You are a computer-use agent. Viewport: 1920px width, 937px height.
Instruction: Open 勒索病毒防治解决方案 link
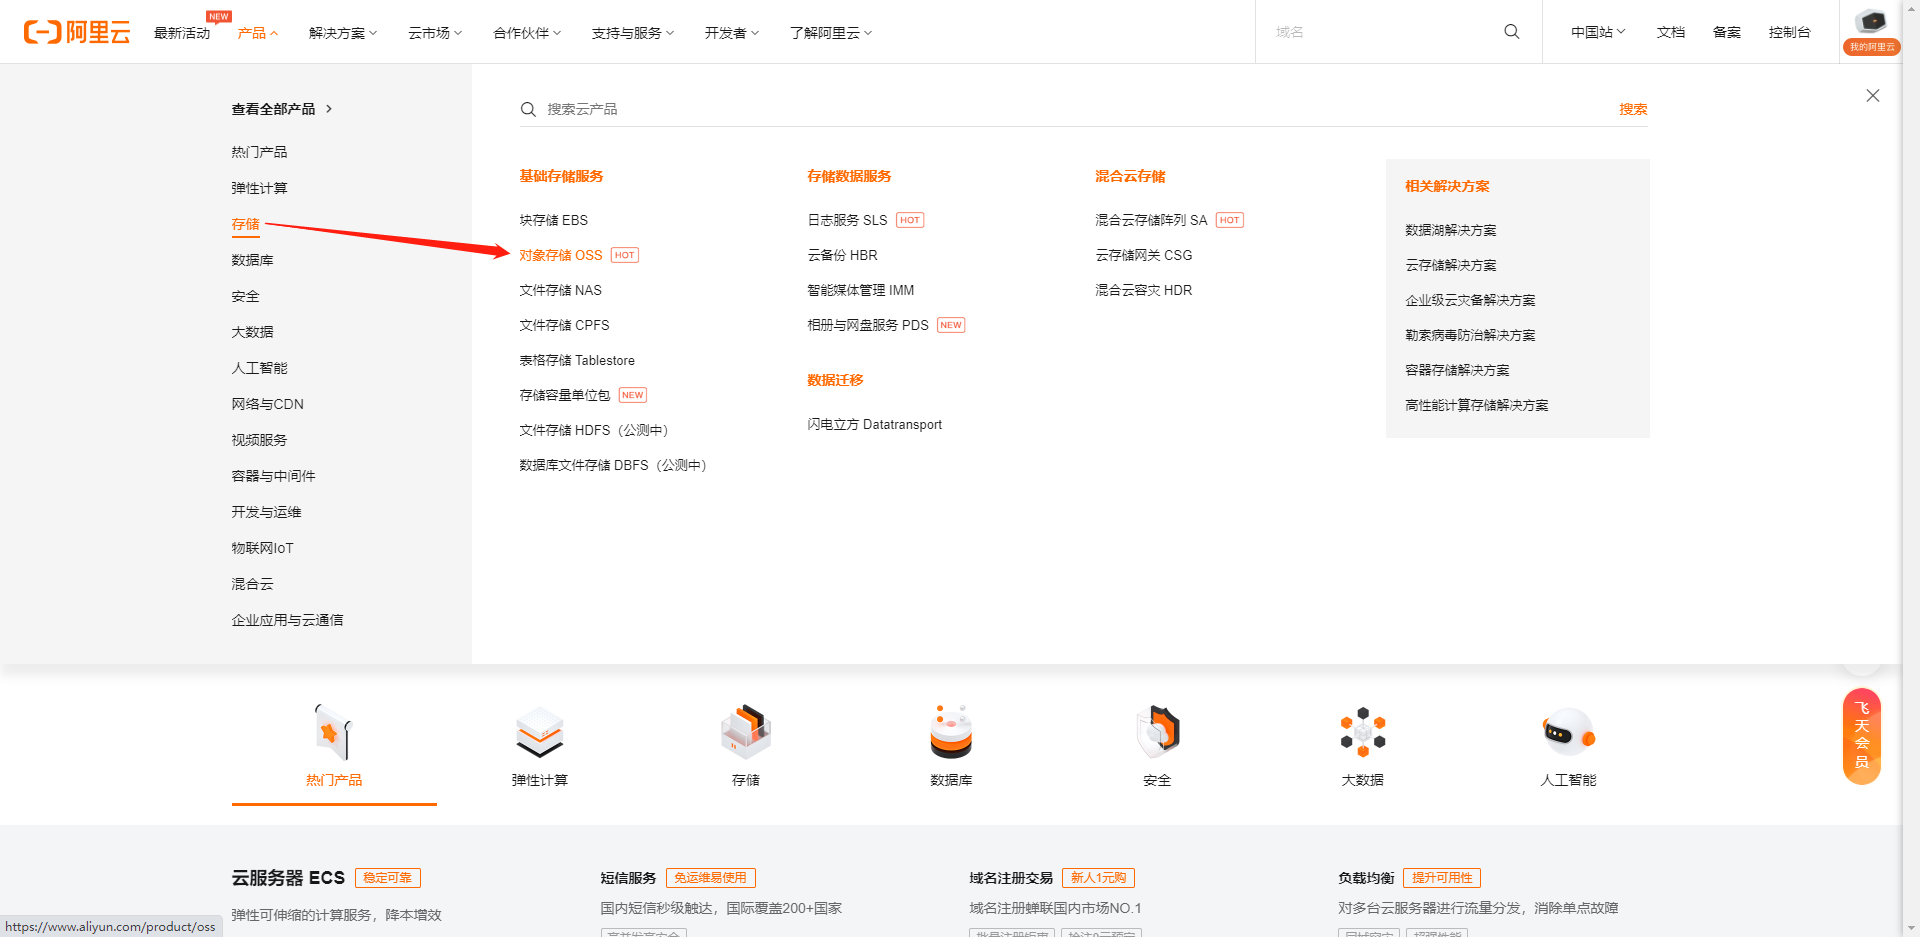click(1471, 335)
